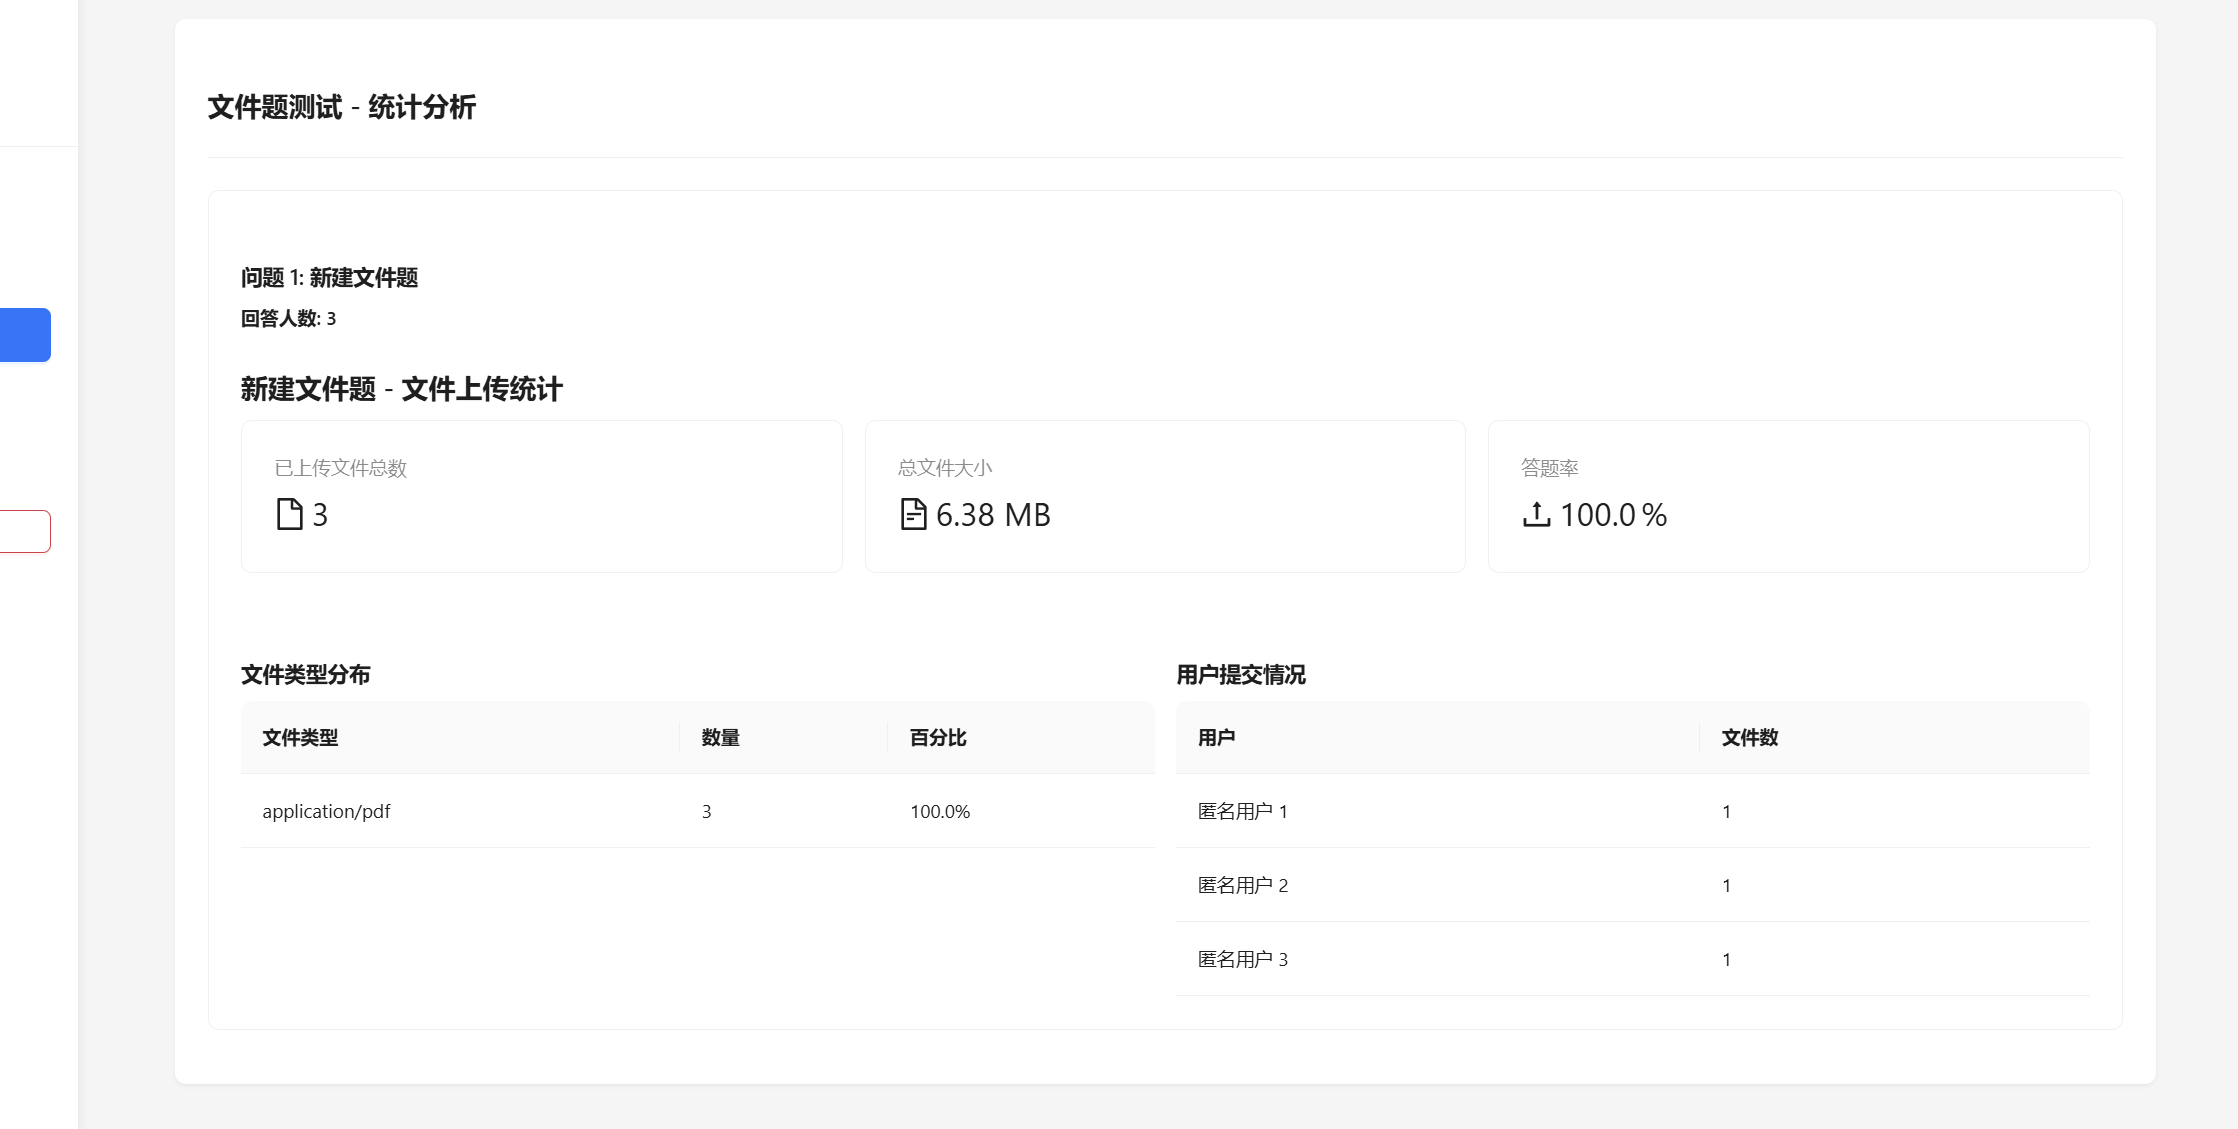Click the 用户 column header
Viewport: 2238px width, 1129px height.
click(x=1216, y=738)
